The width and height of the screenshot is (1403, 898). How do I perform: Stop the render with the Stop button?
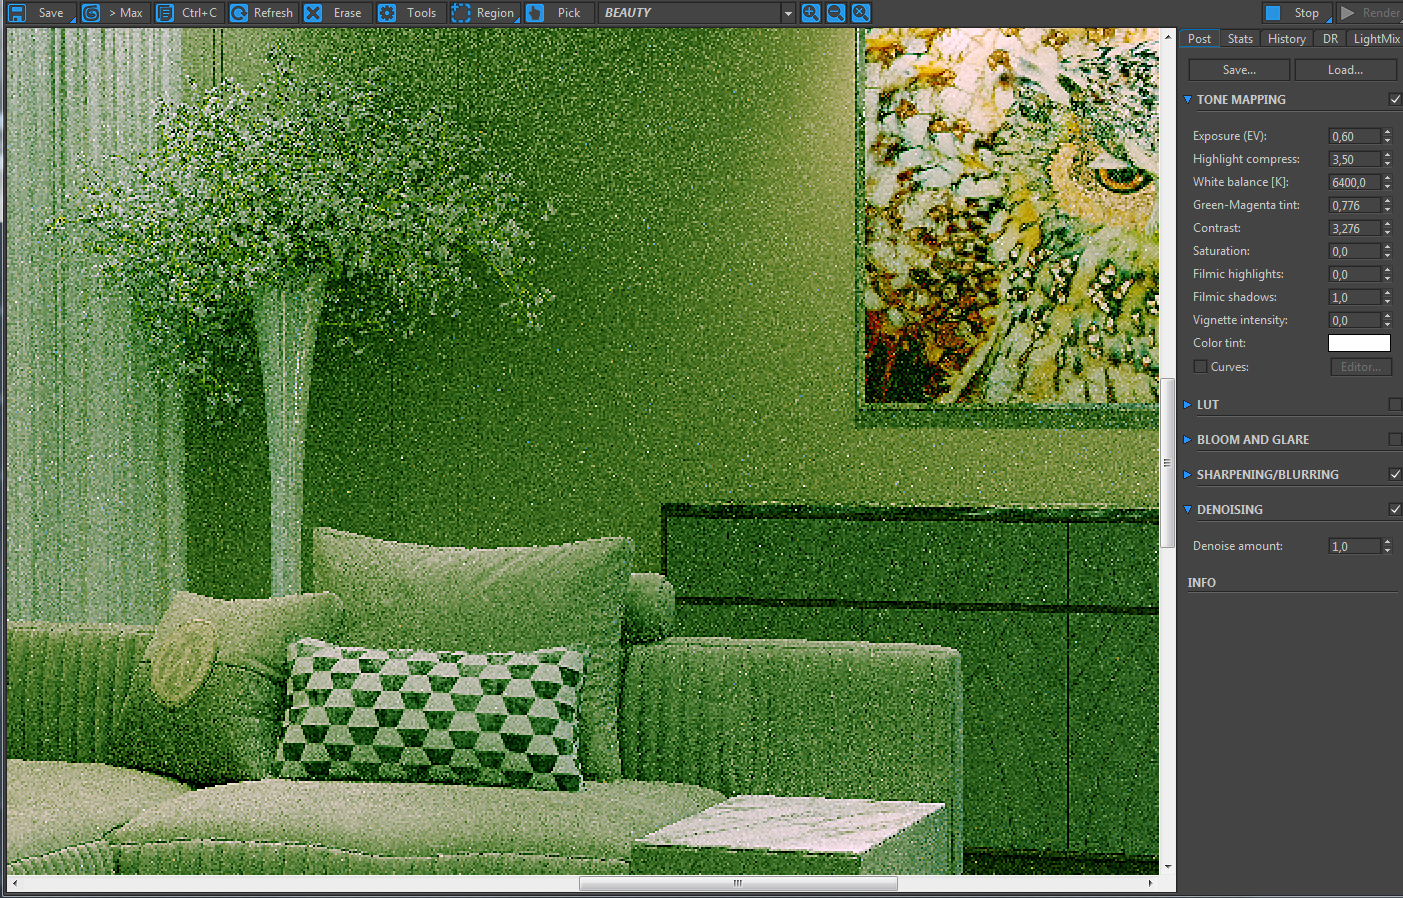1295,13
